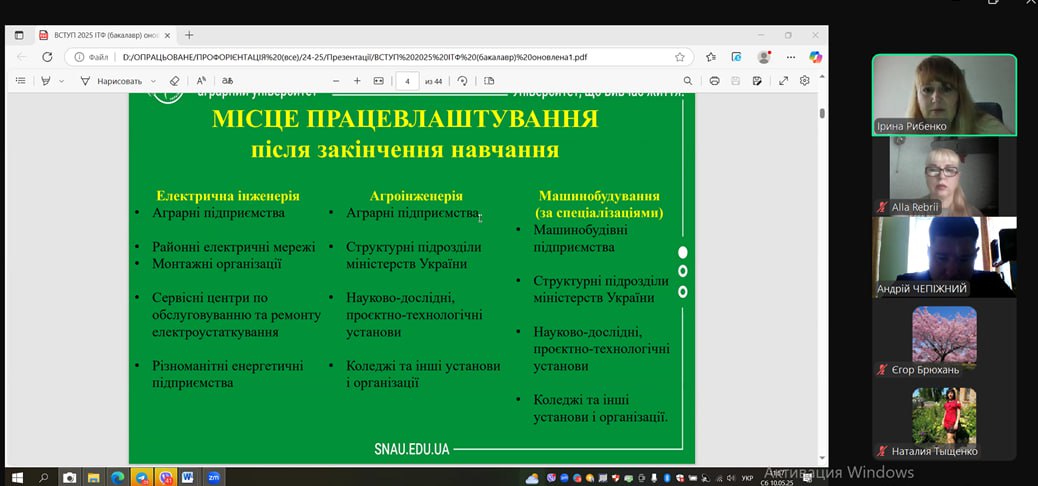Select the second slide indicator circle
This screenshot has width=1038, height=486.
tap(683, 271)
